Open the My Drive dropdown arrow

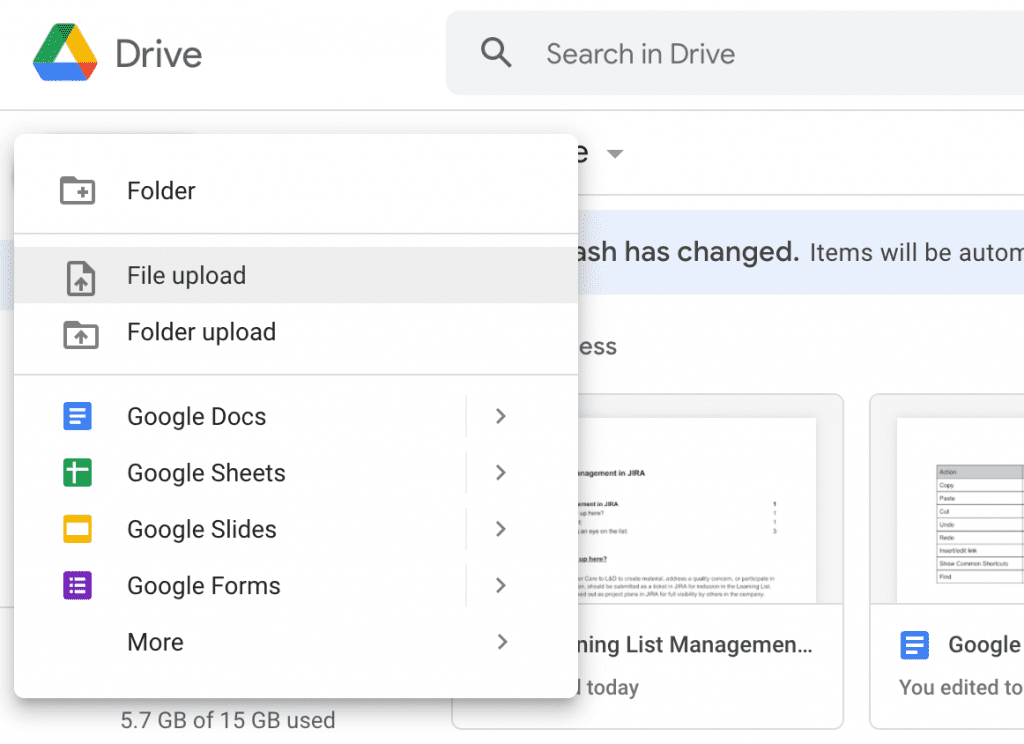pyautogui.click(x=615, y=154)
